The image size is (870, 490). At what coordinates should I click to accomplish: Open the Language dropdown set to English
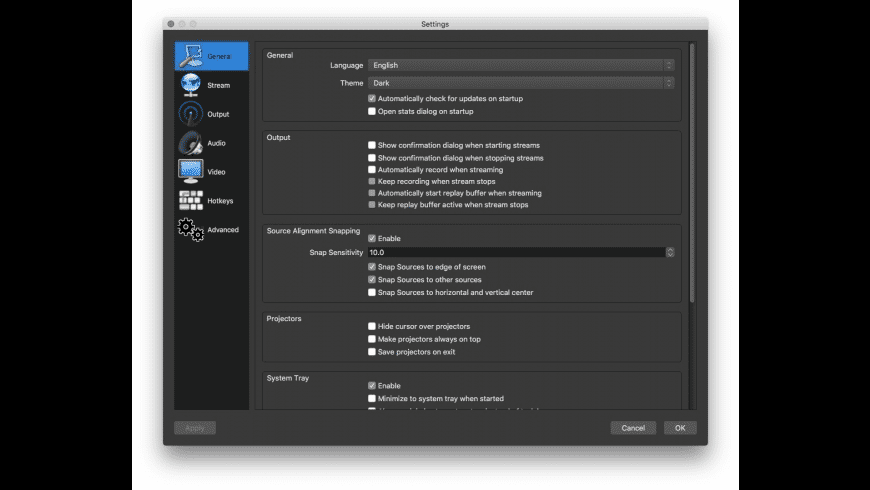coord(521,65)
